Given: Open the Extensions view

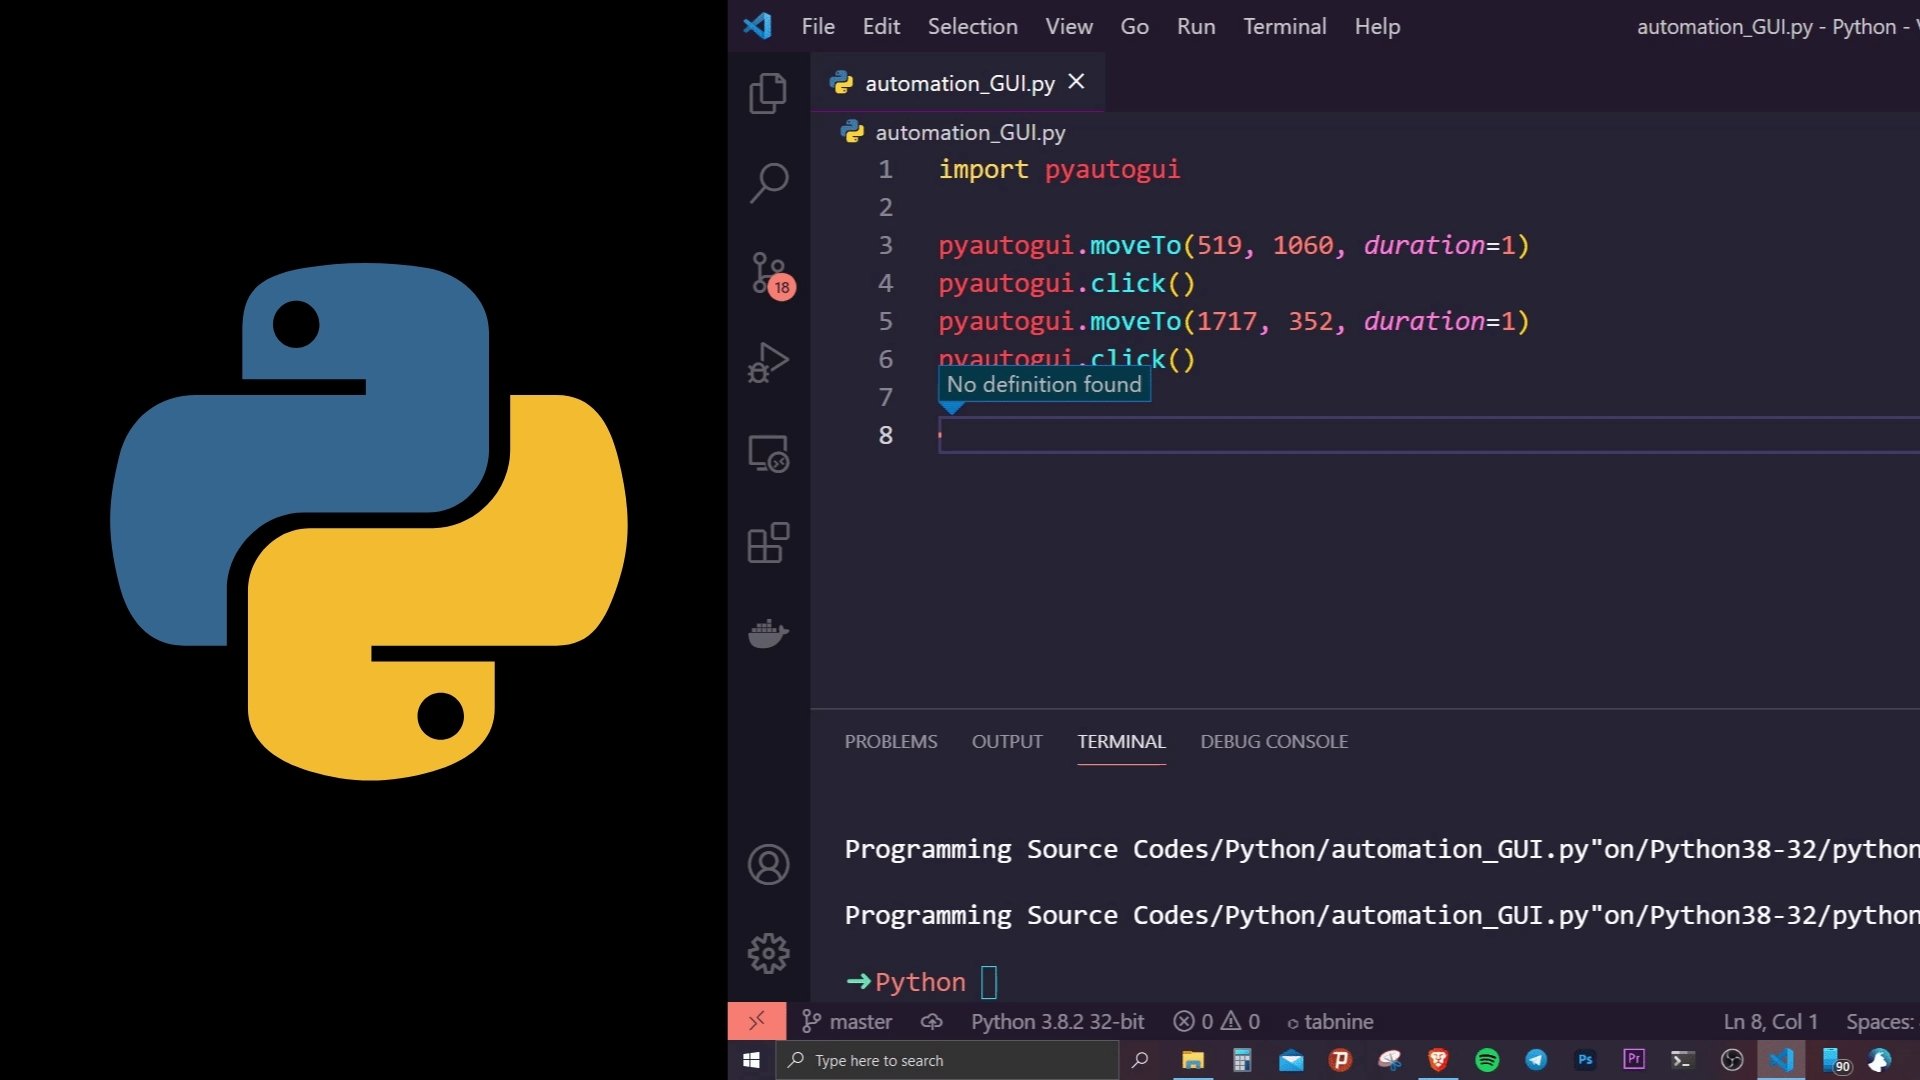Looking at the screenshot, I should click(768, 543).
